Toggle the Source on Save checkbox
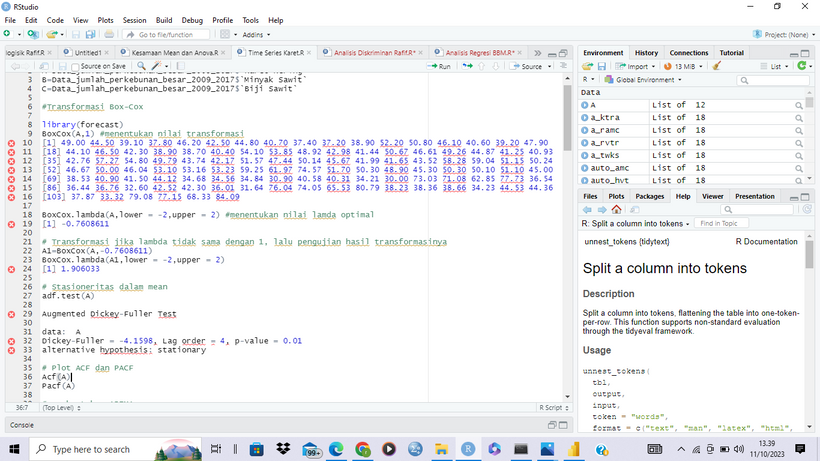The width and height of the screenshot is (820, 461). tap(76, 66)
